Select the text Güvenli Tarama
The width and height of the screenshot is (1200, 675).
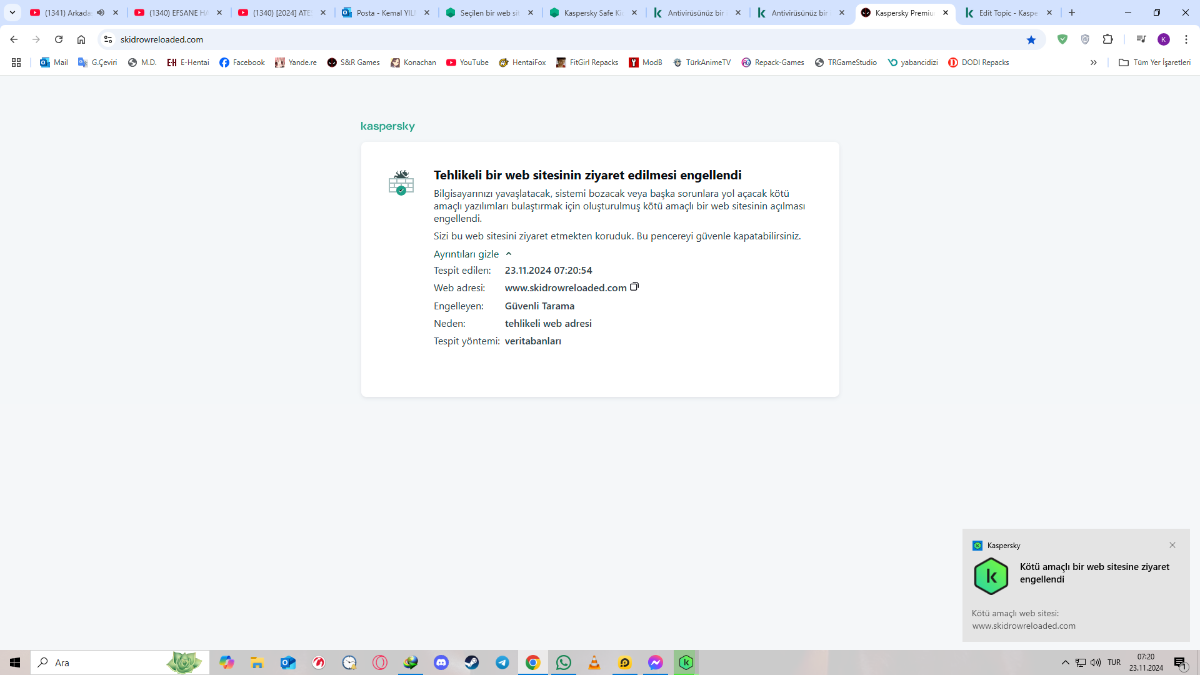click(539, 306)
